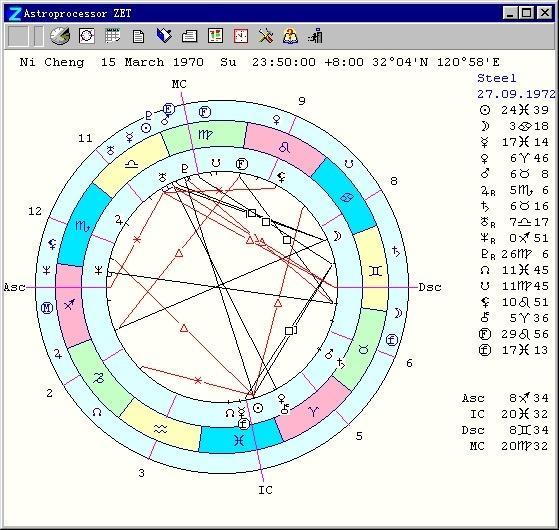Click the MC label above the chart
The height and width of the screenshot is (530, 559).
coord(179,84)
